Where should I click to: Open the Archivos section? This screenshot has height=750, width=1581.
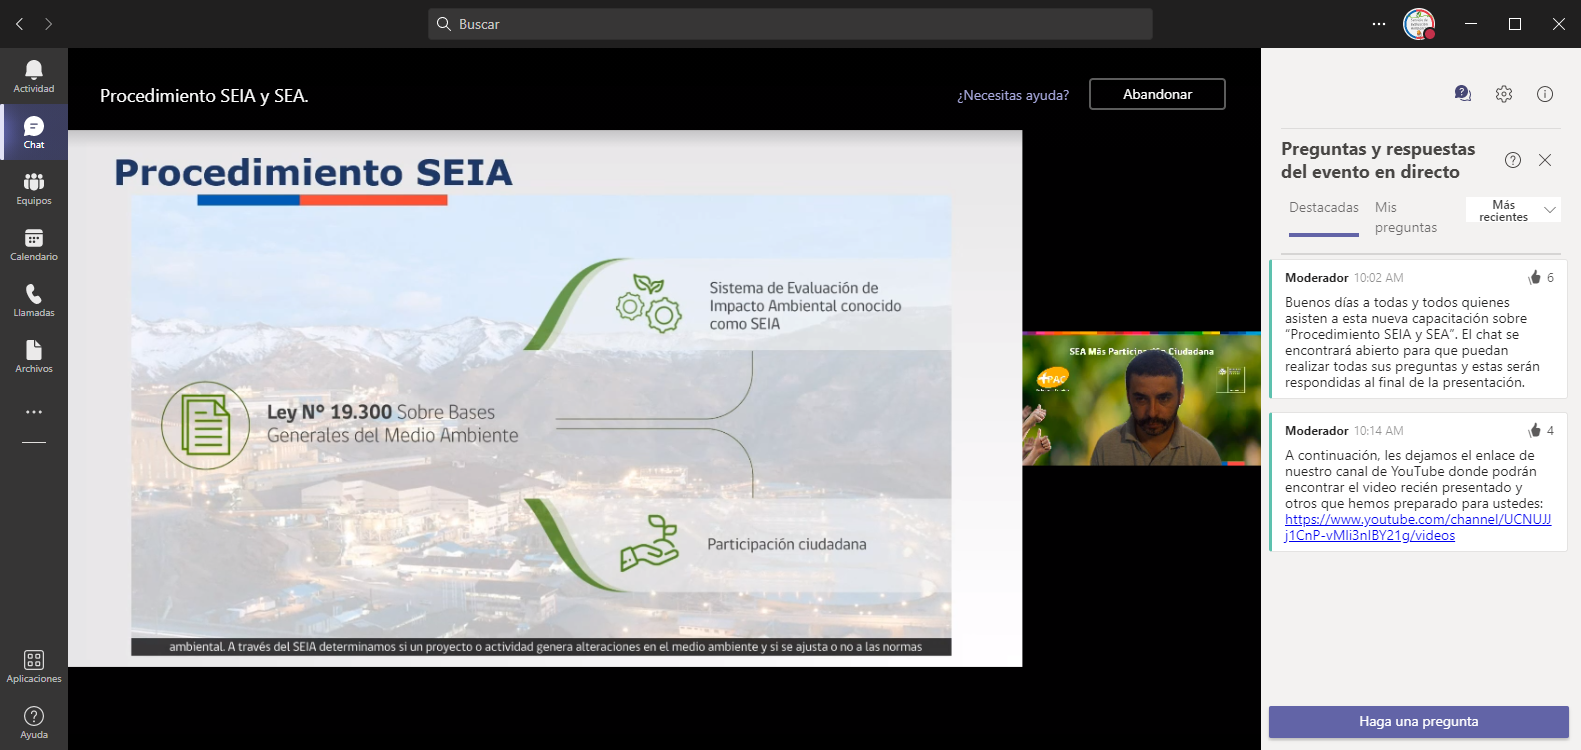34,356
